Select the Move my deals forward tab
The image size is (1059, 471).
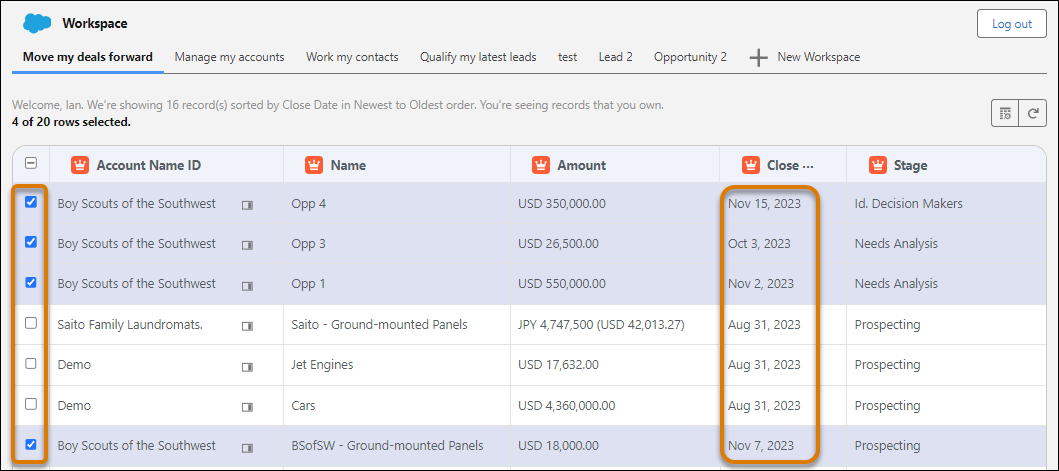[x=88, y=57]
